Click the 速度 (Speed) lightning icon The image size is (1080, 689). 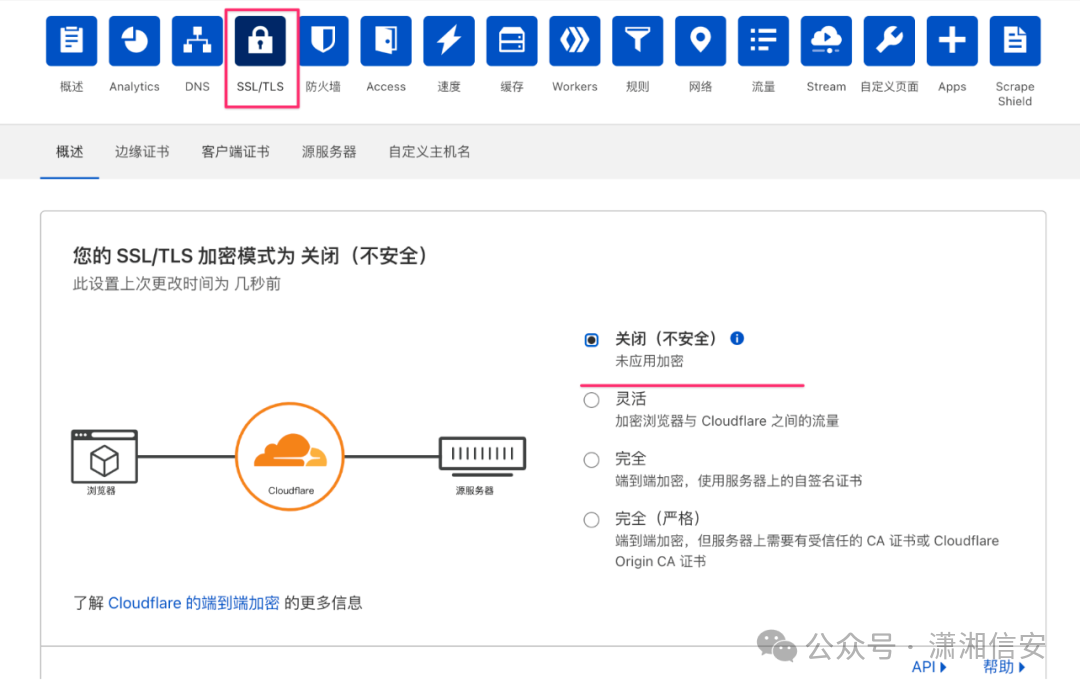(448, 40)
